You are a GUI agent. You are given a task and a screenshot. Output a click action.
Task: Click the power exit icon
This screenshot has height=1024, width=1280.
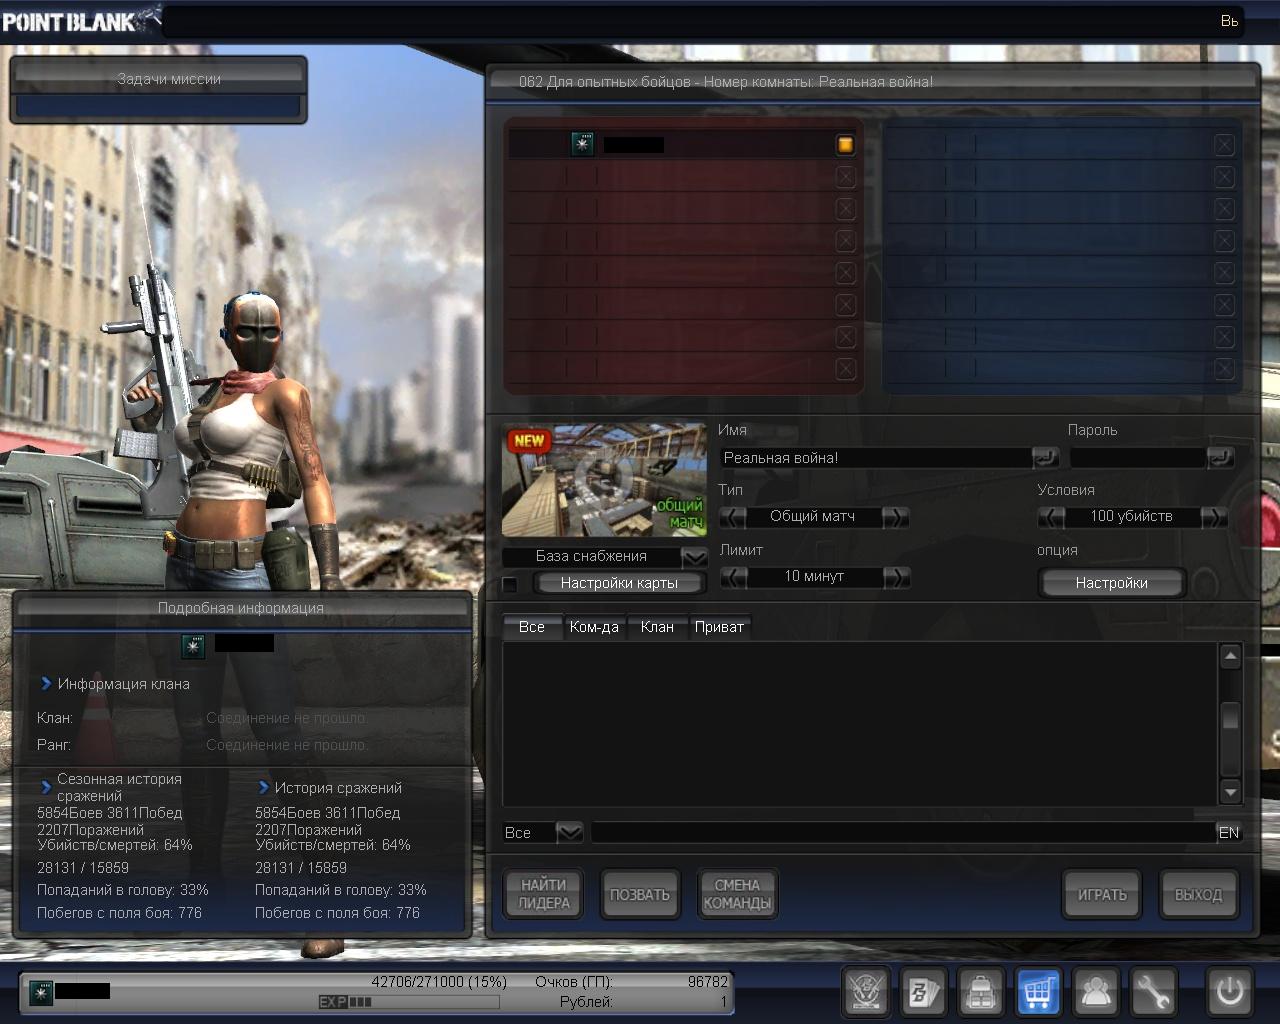click(1229, 992)
